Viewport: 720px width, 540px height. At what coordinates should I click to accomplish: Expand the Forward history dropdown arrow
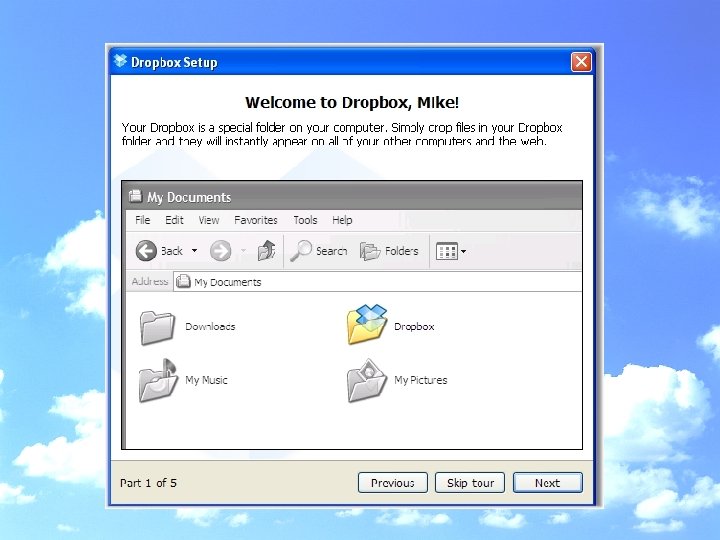click(x=243, y=251)
